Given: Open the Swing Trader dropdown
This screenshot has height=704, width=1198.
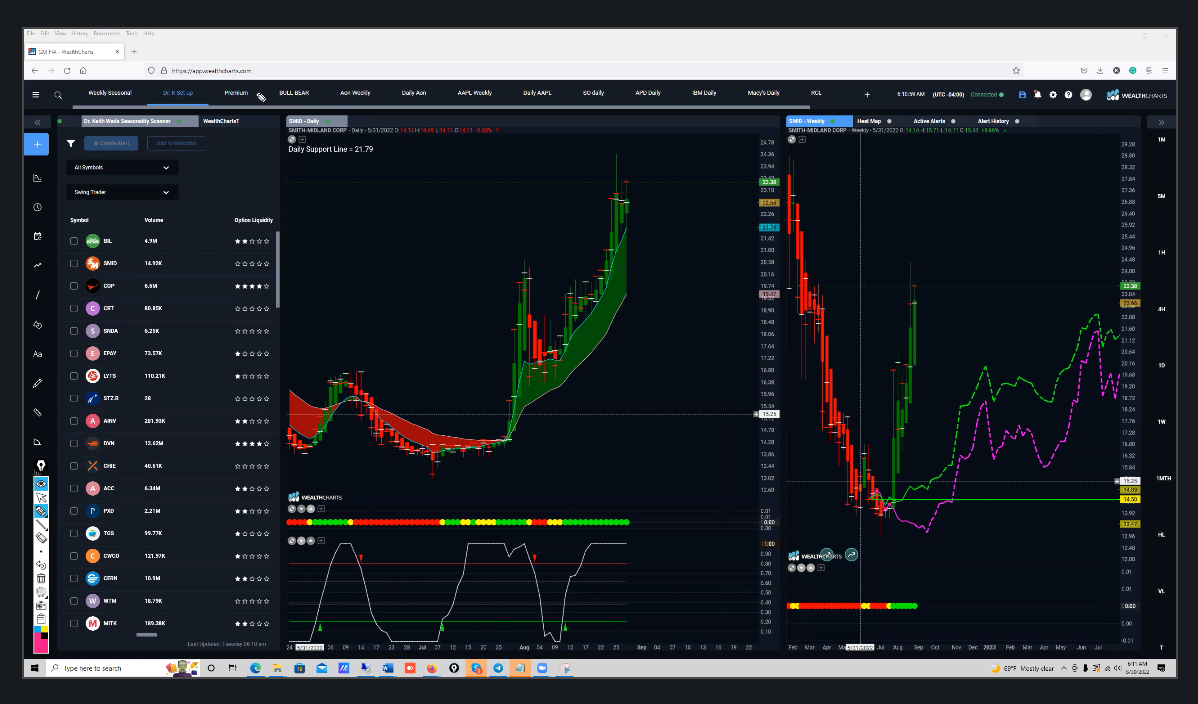Looking at the screenshot, I should click(122, 193).
